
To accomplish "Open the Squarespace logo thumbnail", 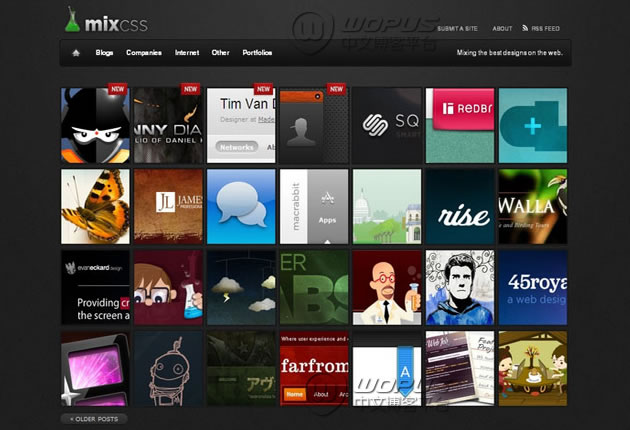I will click(386, 124).
